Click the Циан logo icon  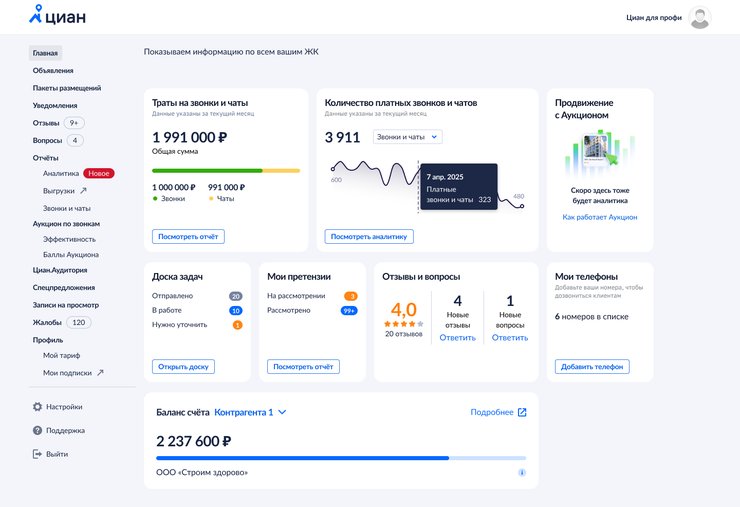37,15
